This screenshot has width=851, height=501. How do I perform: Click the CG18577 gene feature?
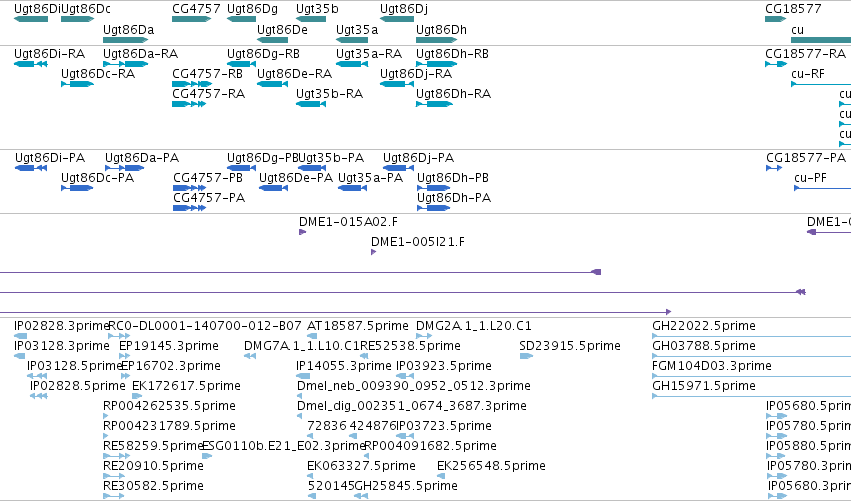pos(776,19)
